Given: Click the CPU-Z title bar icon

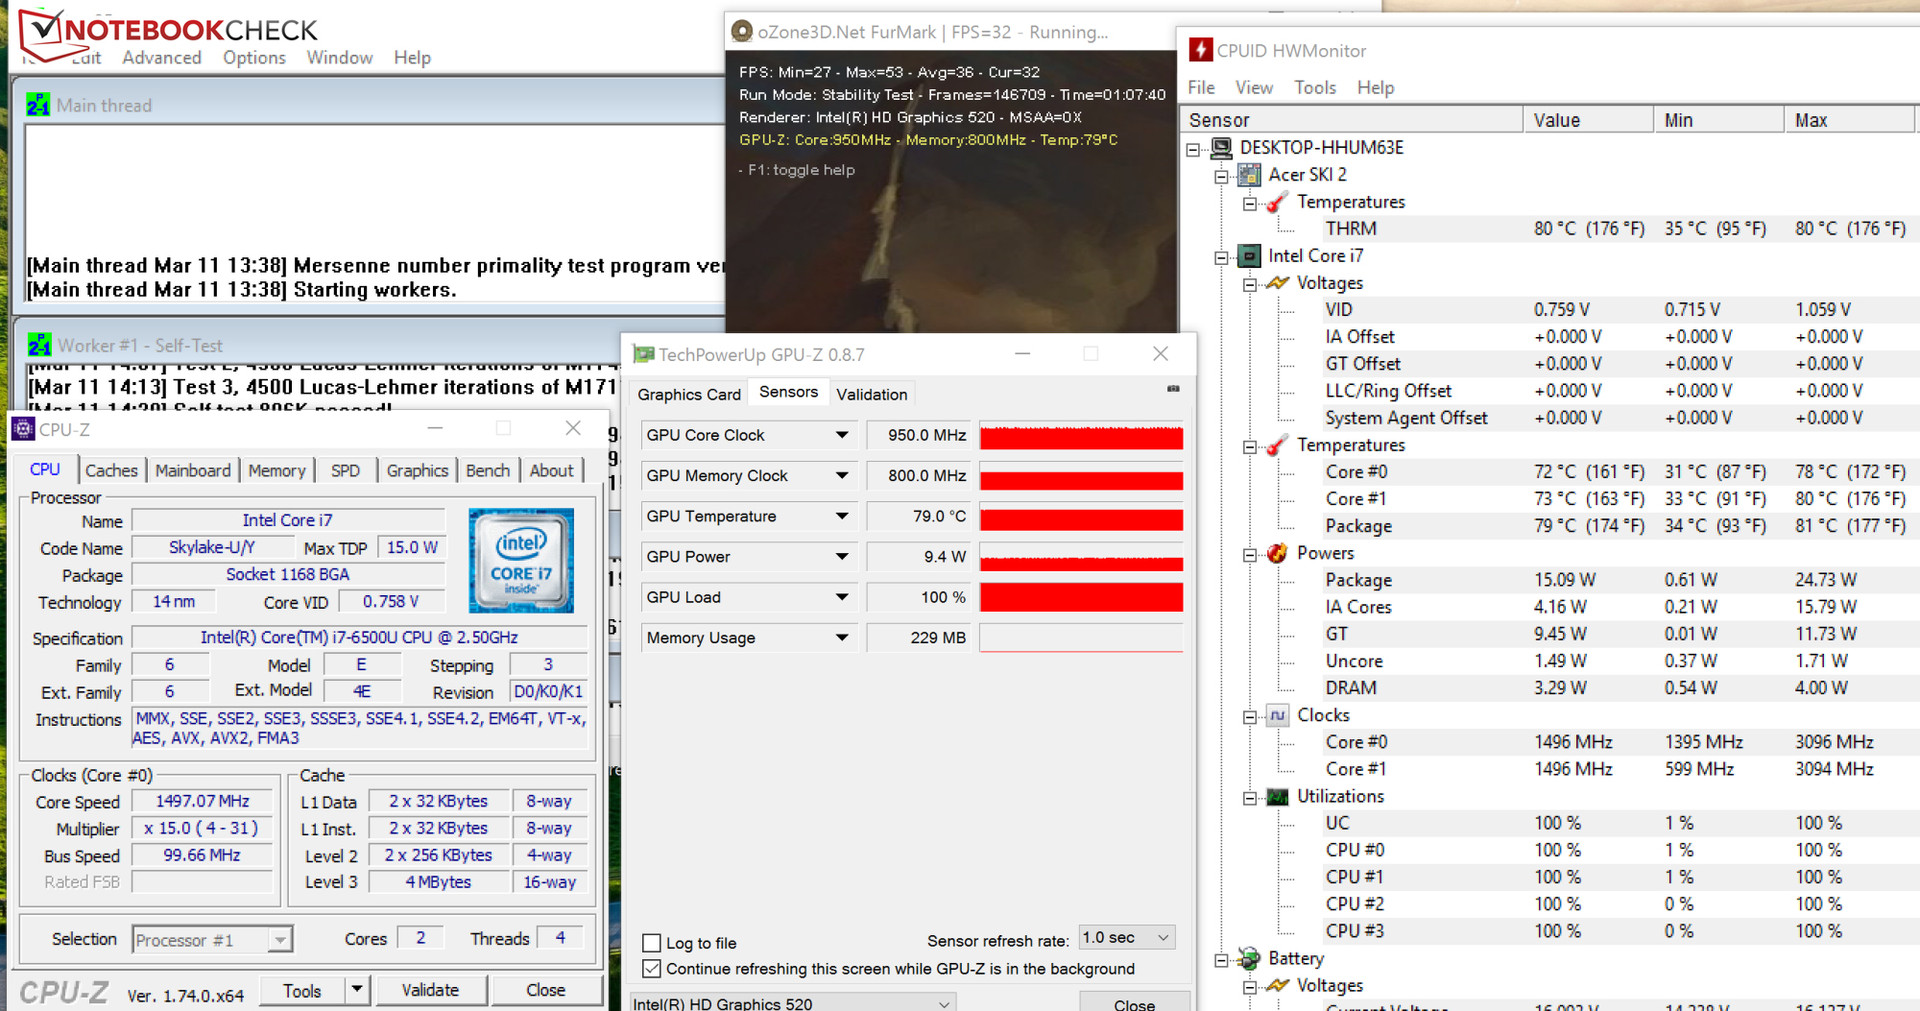Looking at the screenshot, I should pyautogui.click(x=23, y=429).
